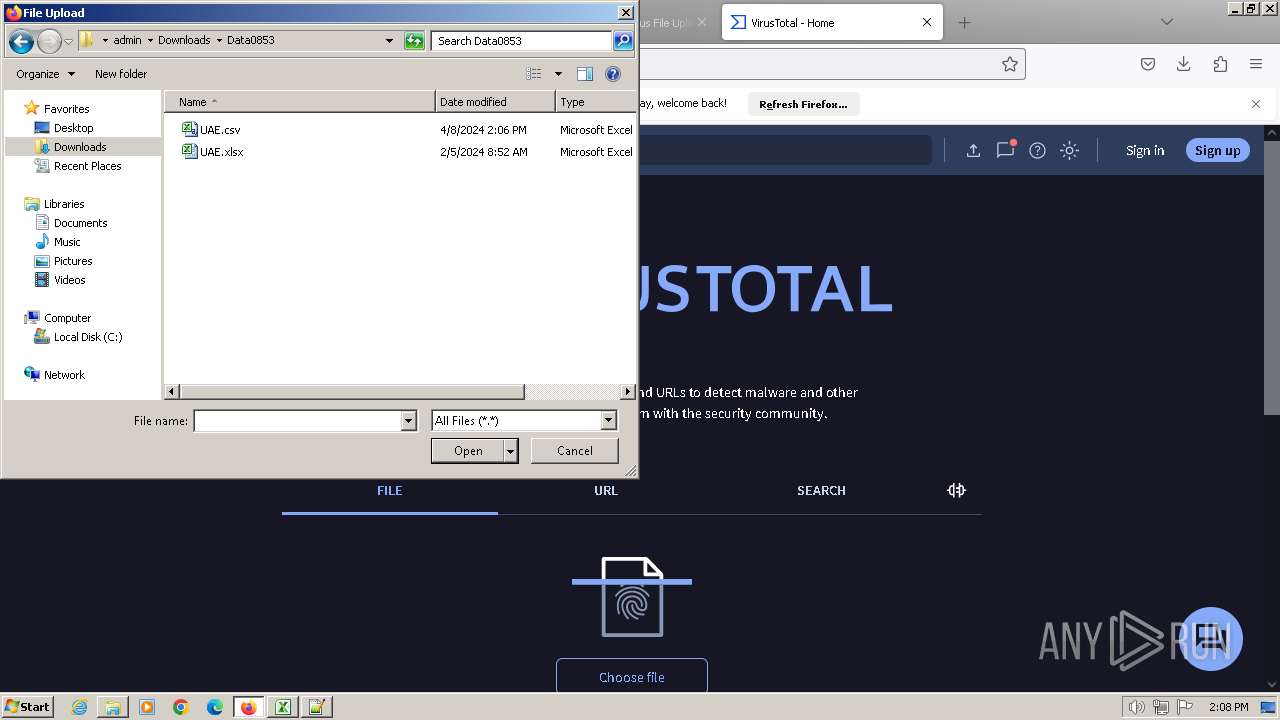Sort by Date modified column header
1280x720 pixels.
495,102
